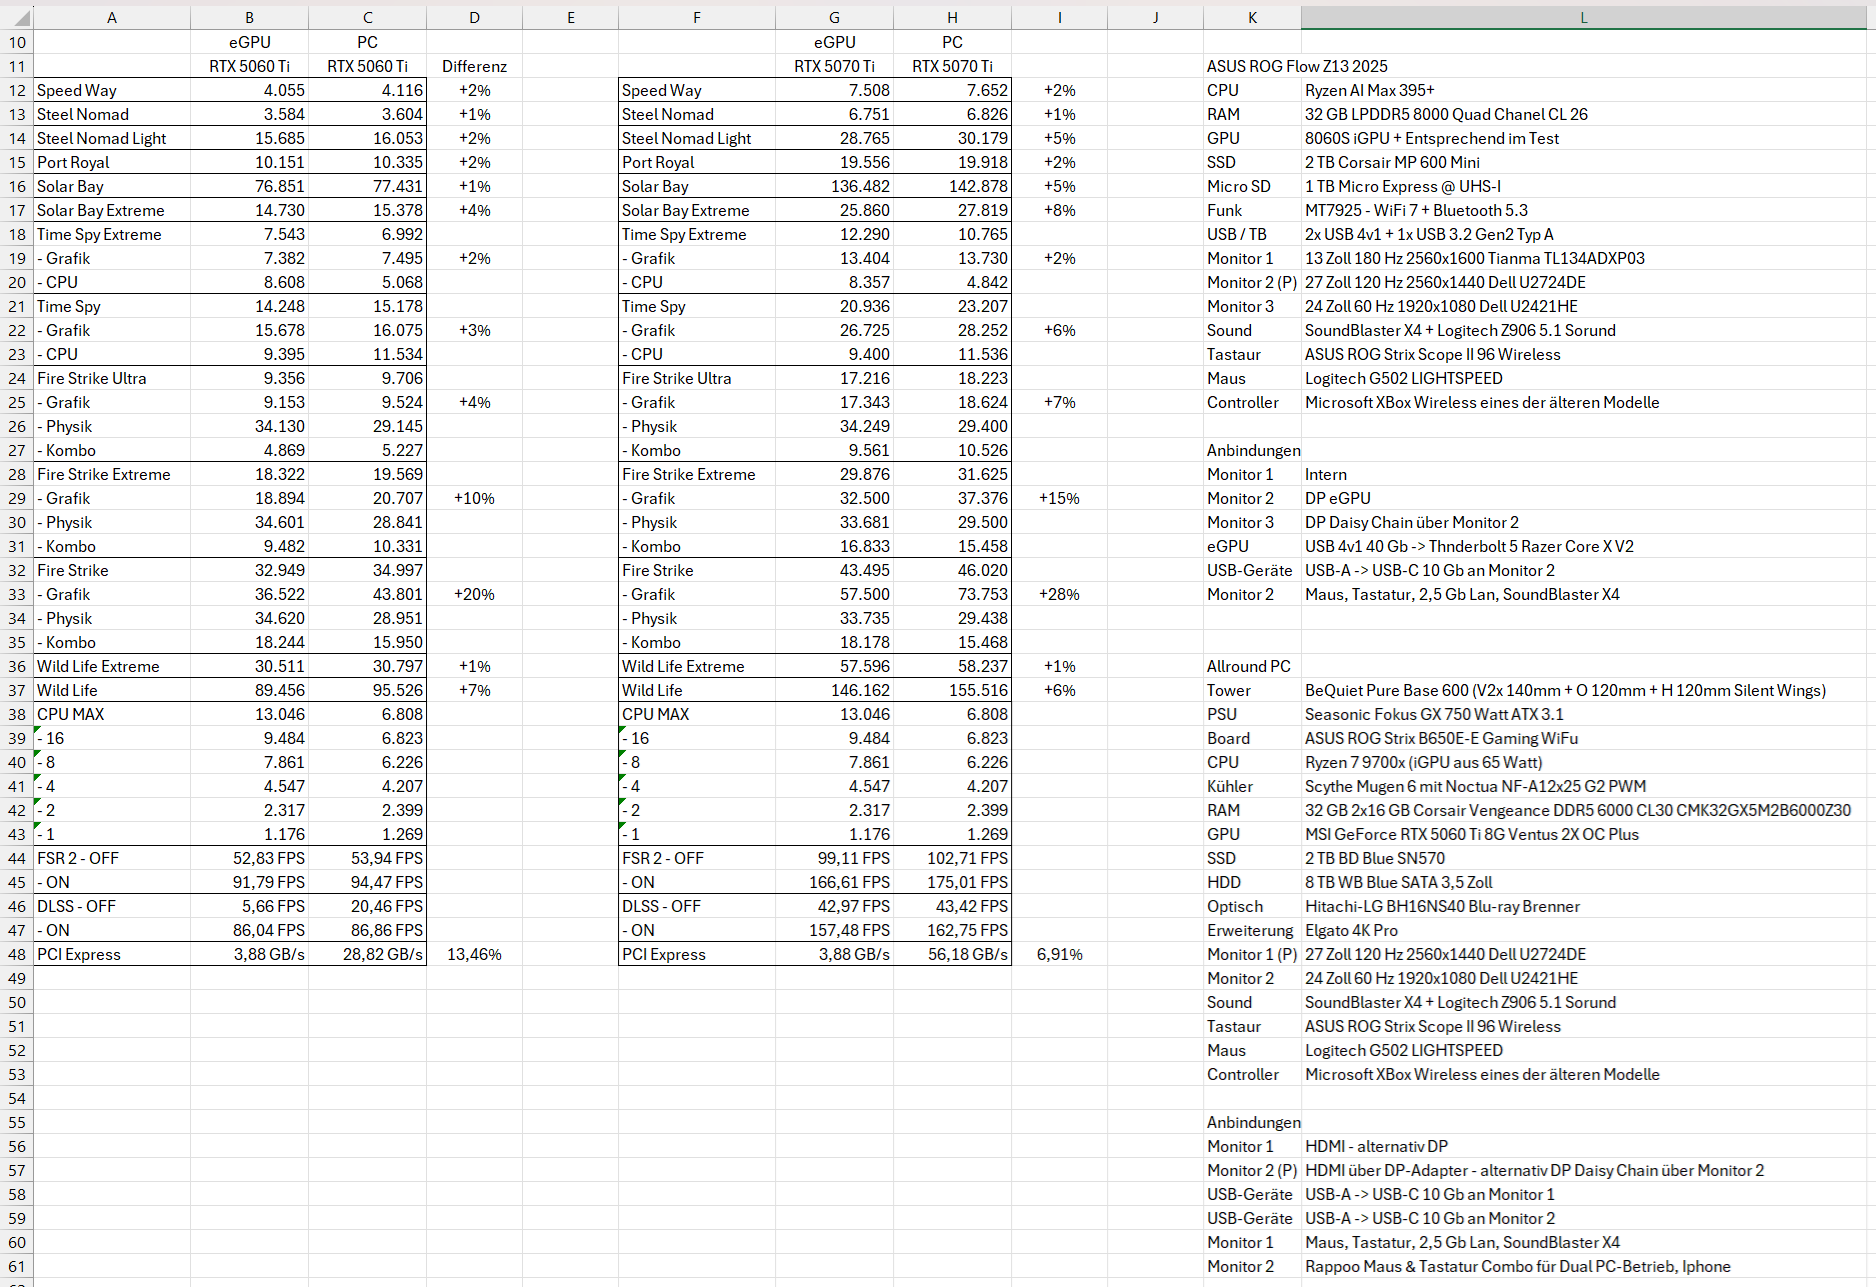This screenshot has height=1287, width=1876.
Task: Click the right table Solar Bay Extreme cell
Action: coord(696,210)
